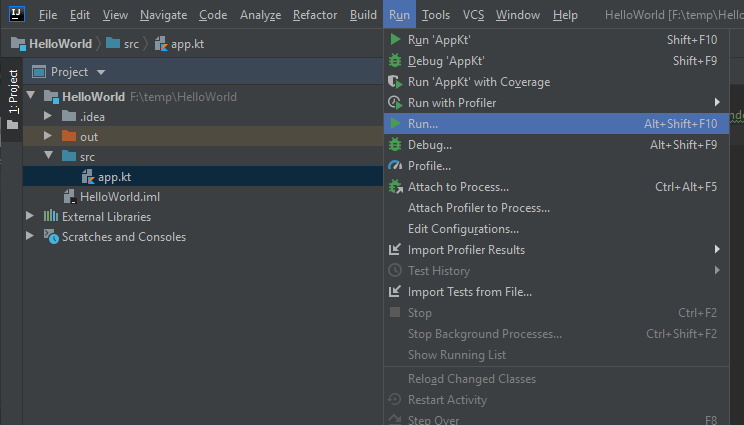Click the Run with Coverage shield icon
This screenshot has width=744, height=425.
point(395,82)
